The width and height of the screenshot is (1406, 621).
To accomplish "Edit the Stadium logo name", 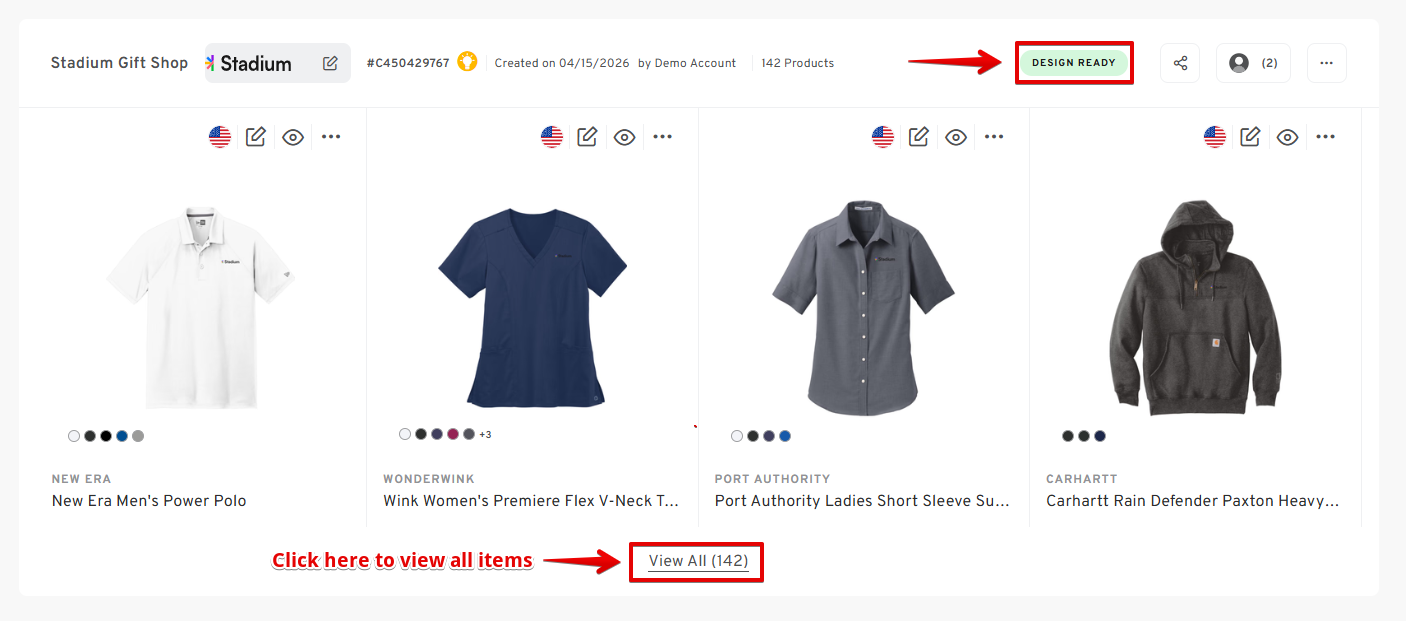I will coord(330,63).
